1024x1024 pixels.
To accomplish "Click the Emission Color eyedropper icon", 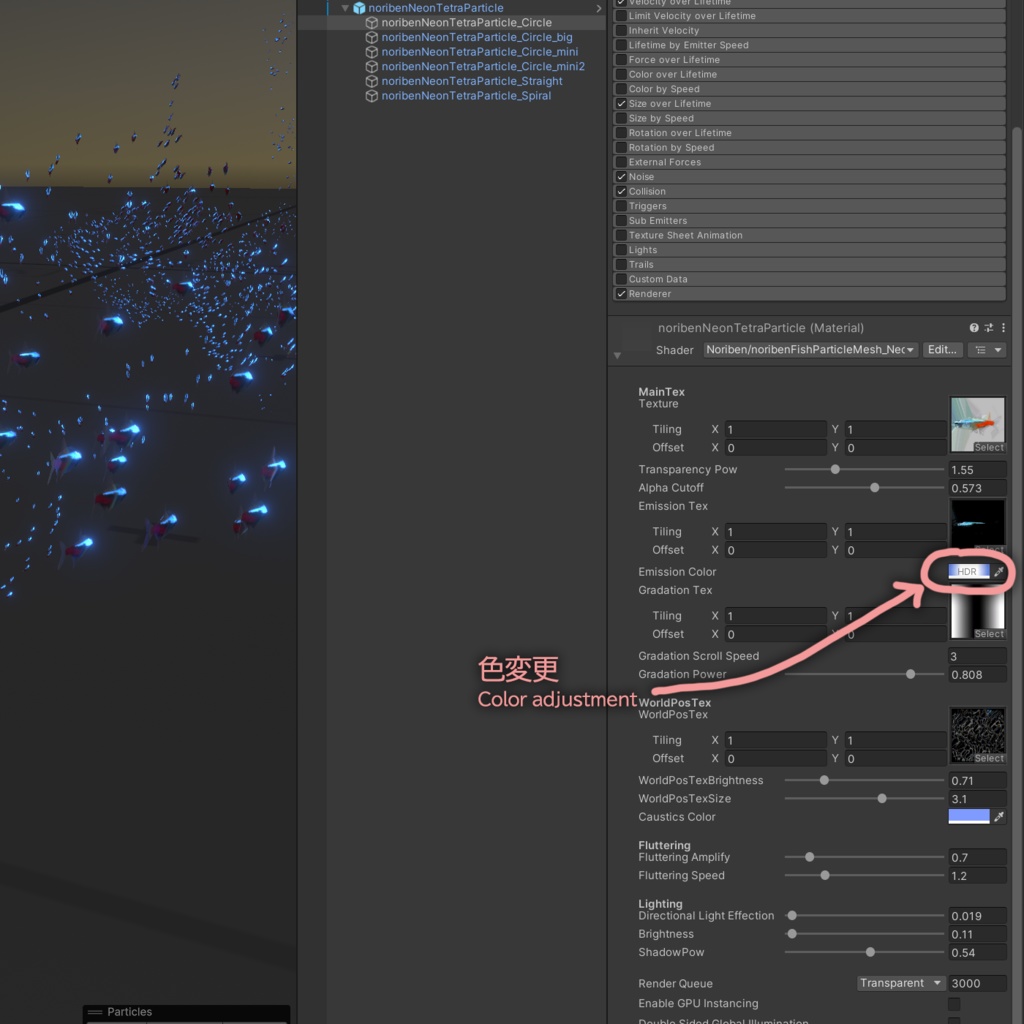I will [999, 571].
